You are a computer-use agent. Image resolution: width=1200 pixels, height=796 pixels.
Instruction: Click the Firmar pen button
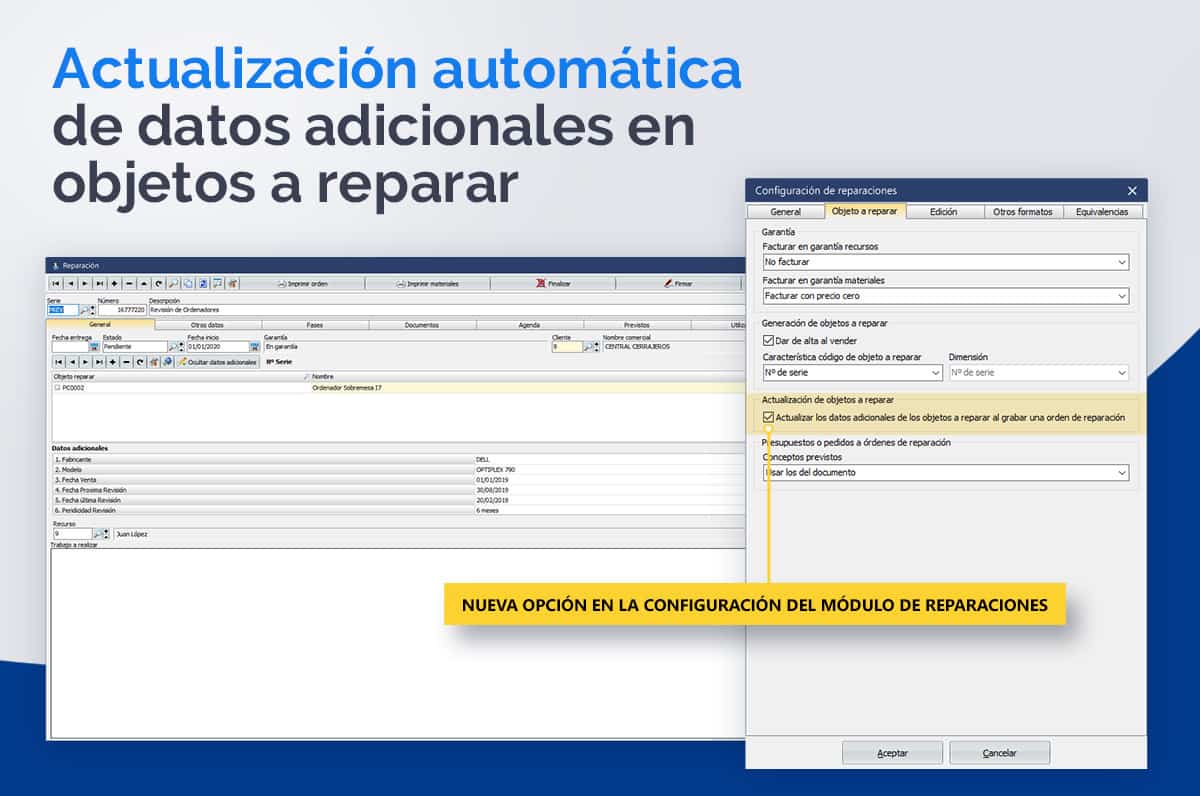677,284
